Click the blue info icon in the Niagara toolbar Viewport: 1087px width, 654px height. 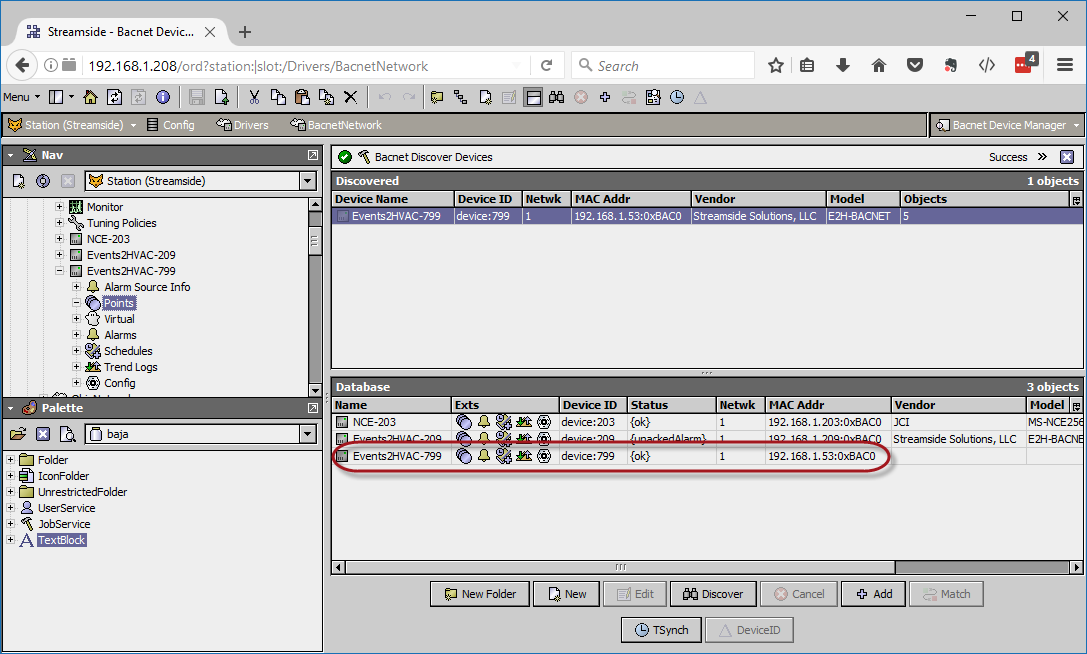pyautogui.click(x=163, y=97)
